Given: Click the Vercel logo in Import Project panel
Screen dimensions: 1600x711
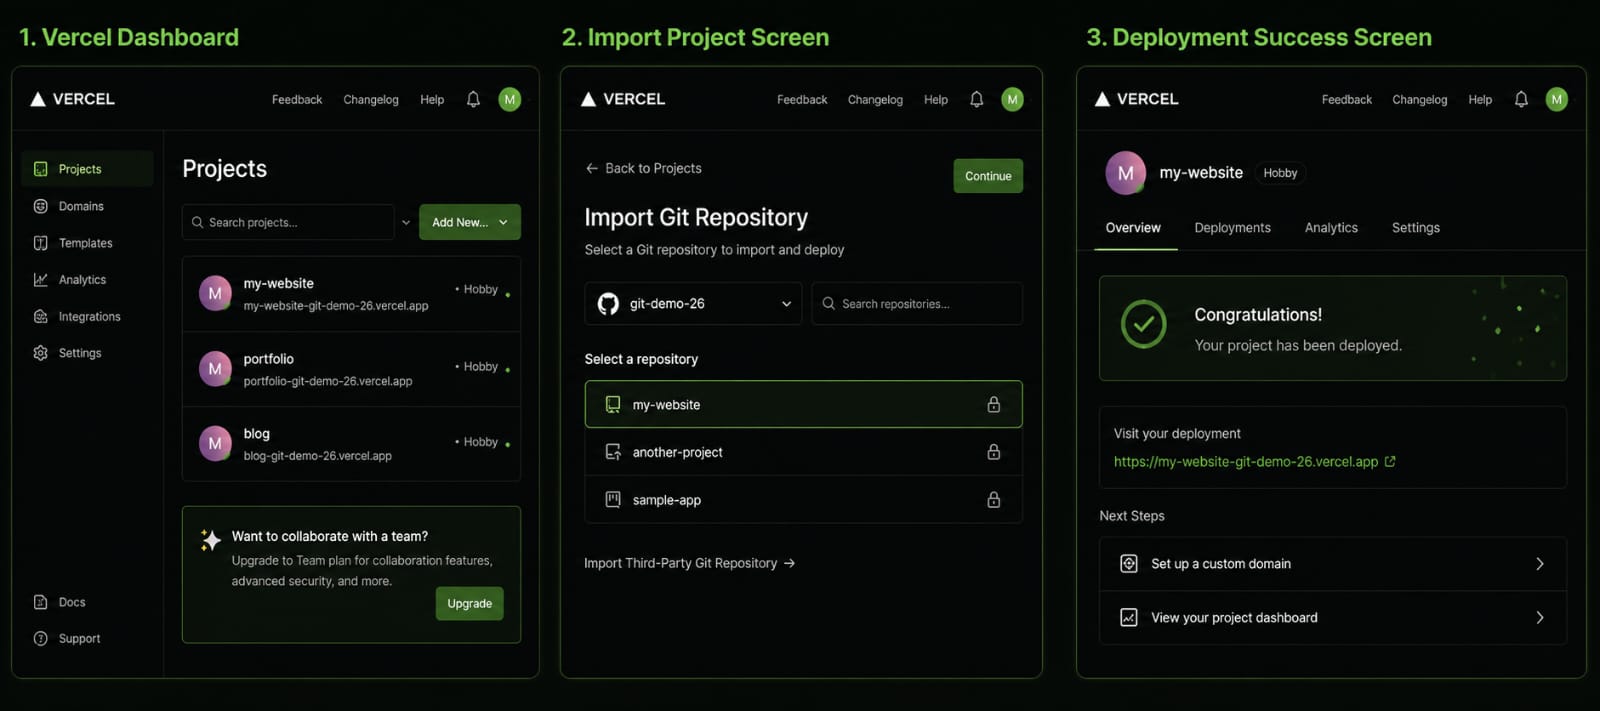Looking at the screenshot, I should [623, 99].
